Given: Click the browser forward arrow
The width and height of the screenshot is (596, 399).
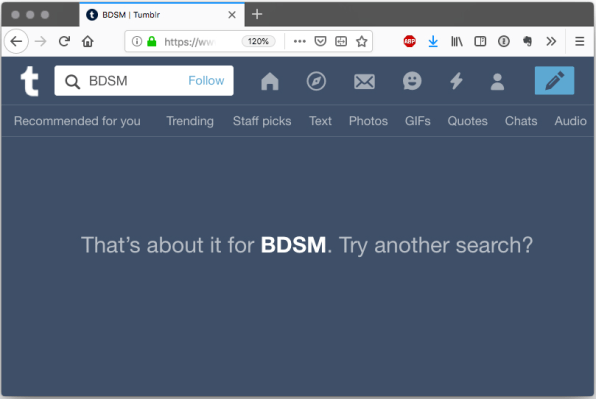Looking at the screenshot, I should (40, 41).
